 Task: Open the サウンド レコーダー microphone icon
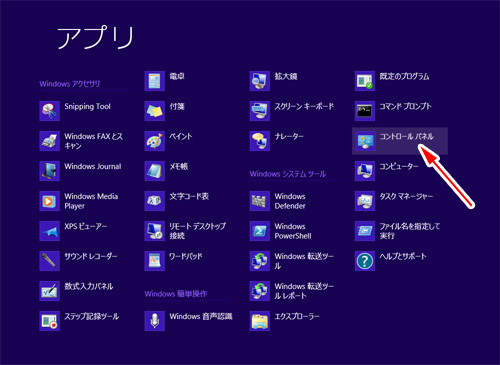point(50,261)
